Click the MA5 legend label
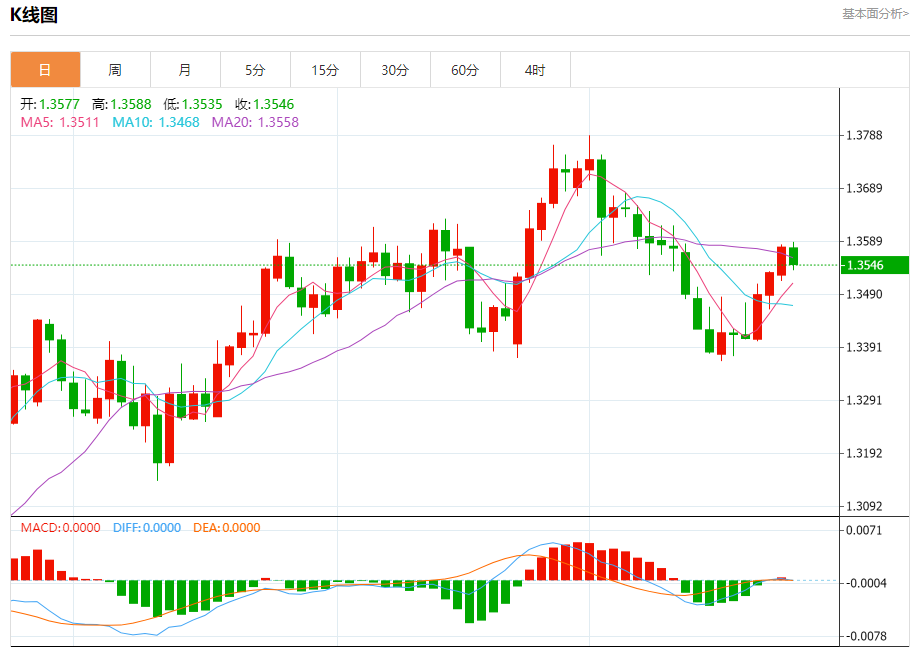 coord(60,122)
